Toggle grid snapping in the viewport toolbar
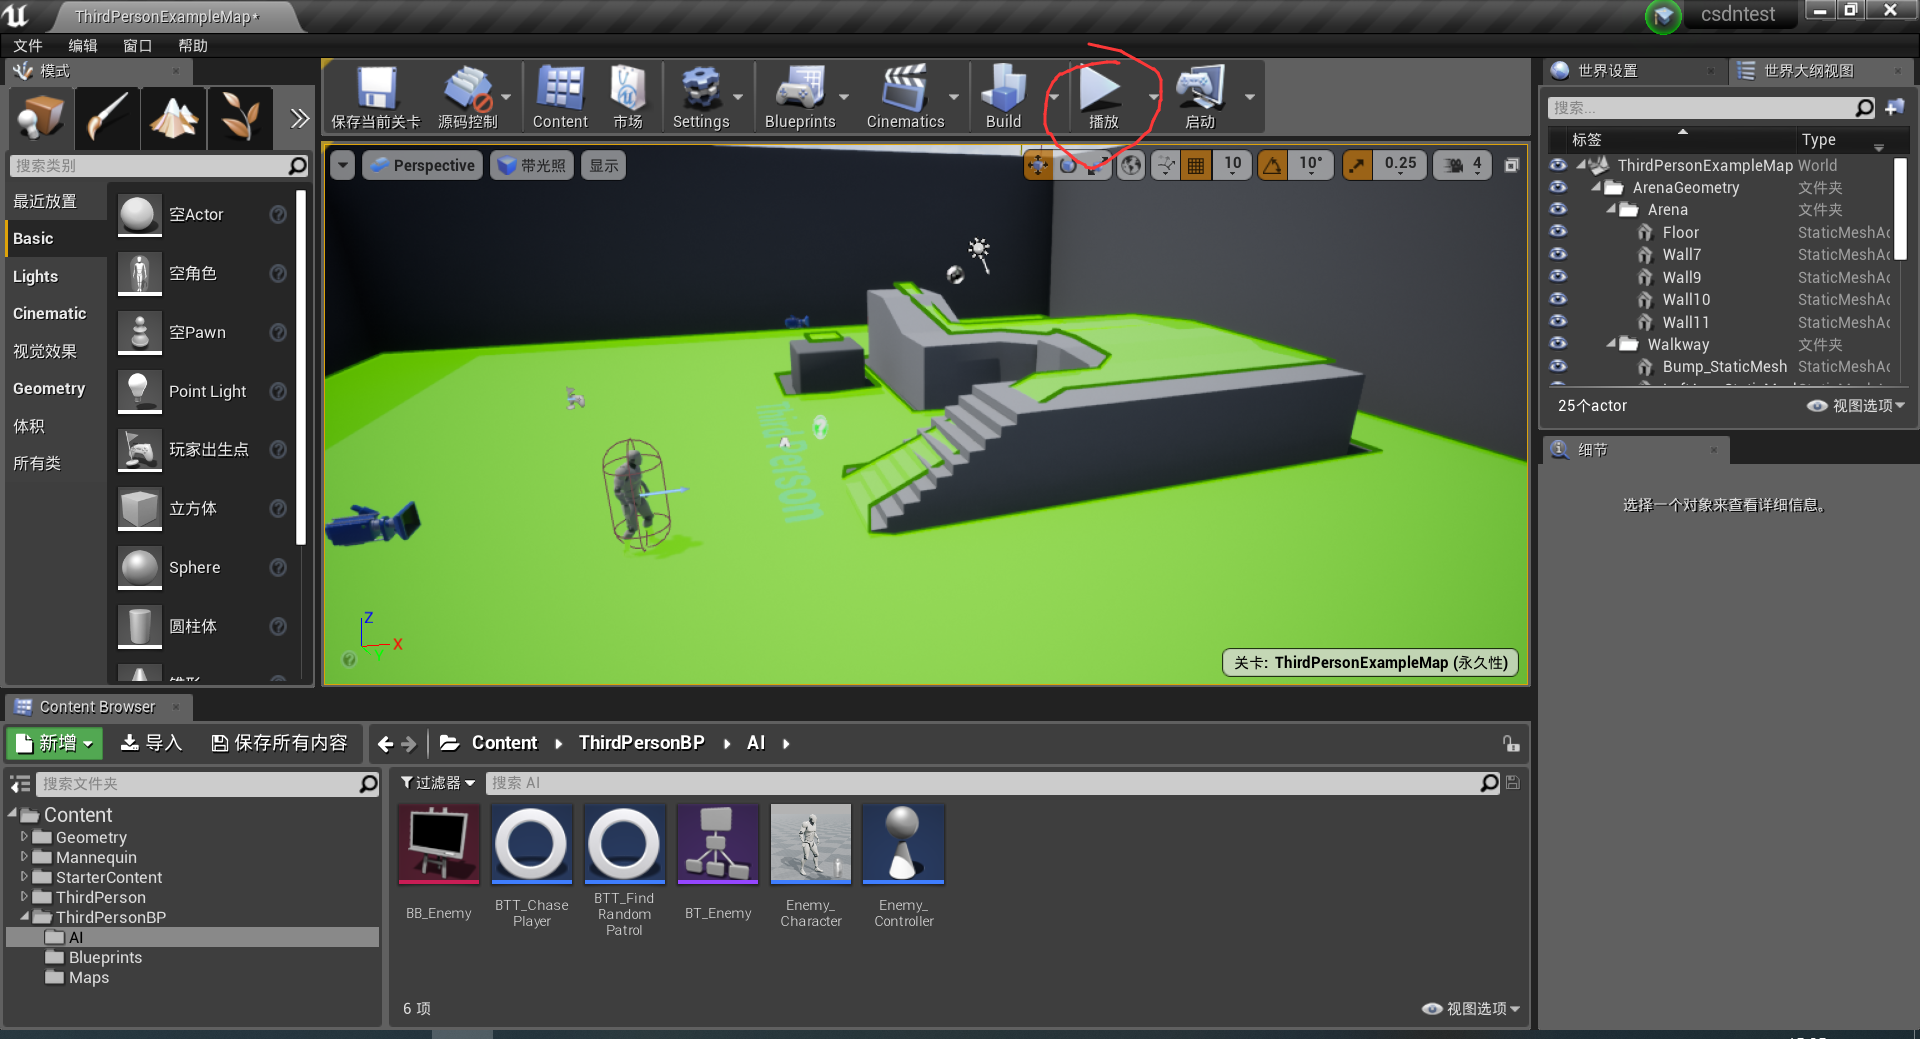The height and width of the screenshot is (1039, 1920). point(1196,165)
